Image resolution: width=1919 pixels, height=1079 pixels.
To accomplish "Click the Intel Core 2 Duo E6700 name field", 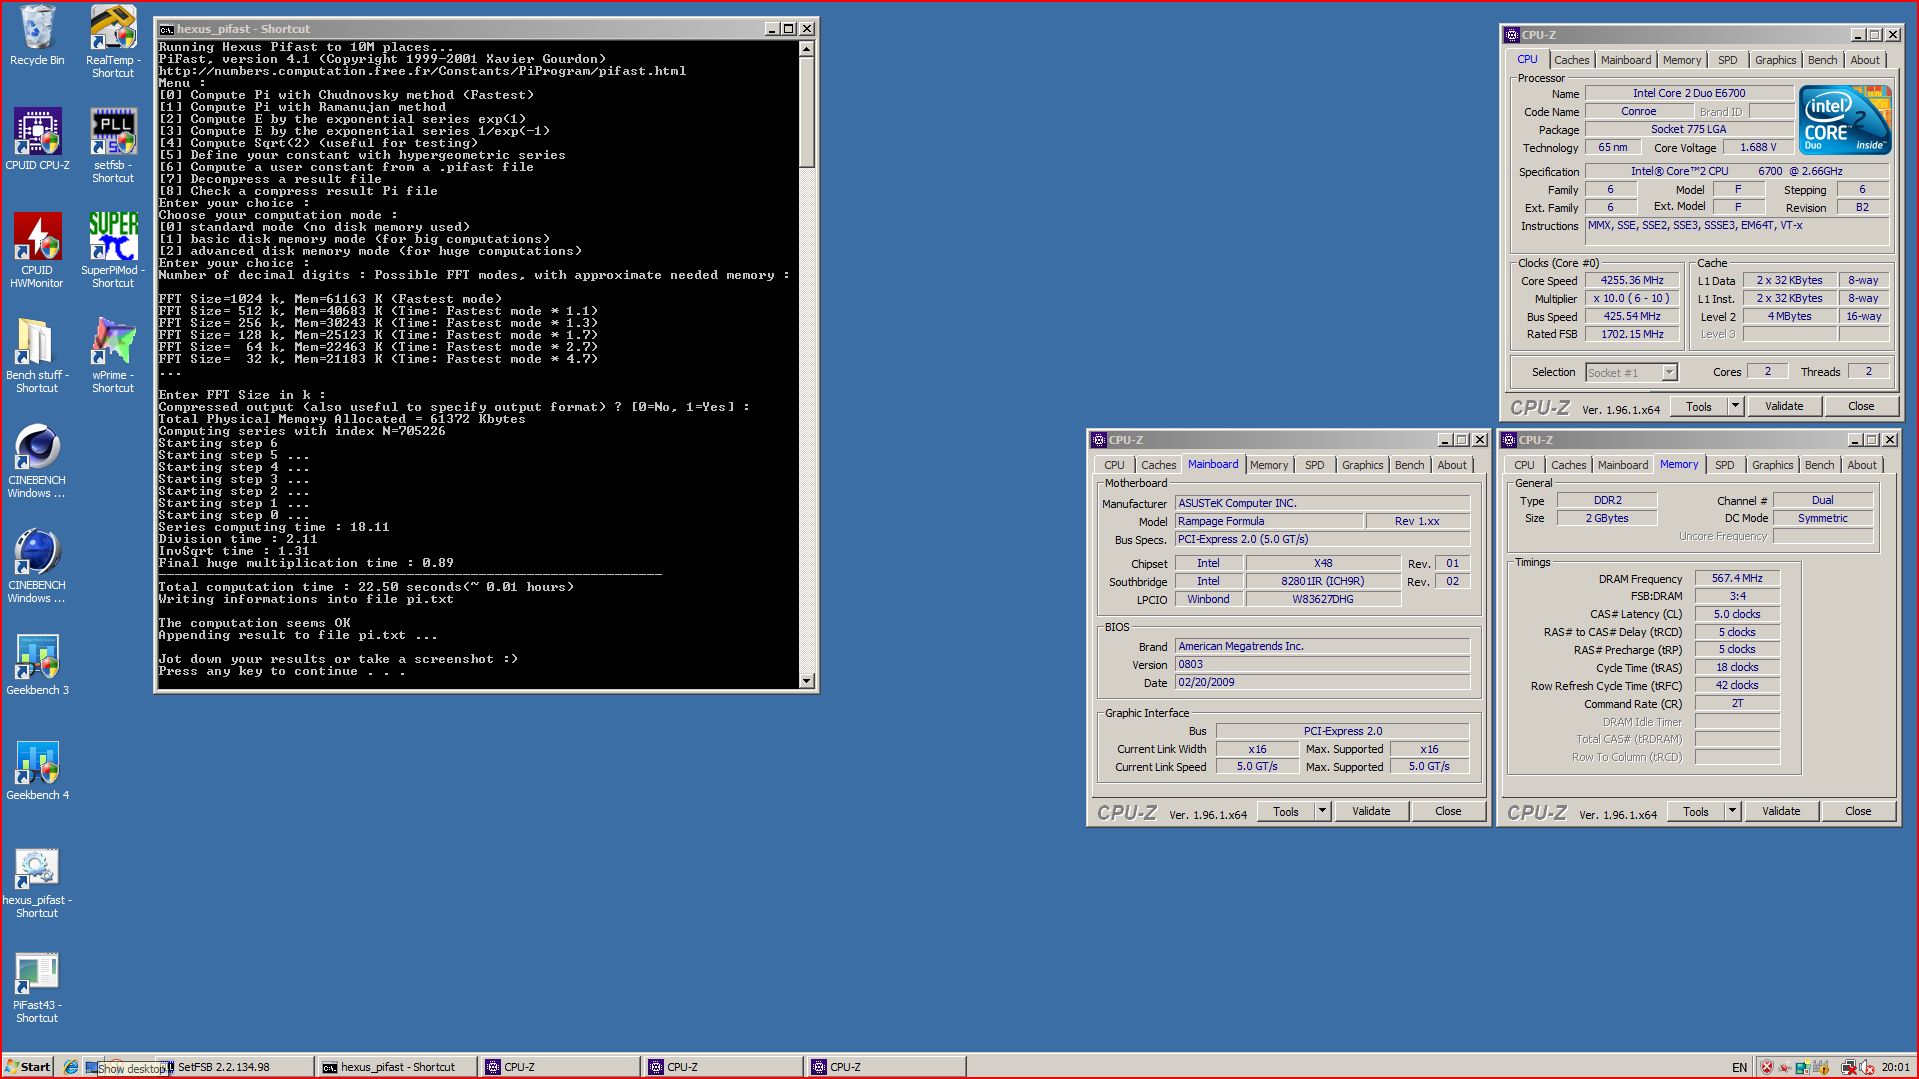I will (1688, 93).
